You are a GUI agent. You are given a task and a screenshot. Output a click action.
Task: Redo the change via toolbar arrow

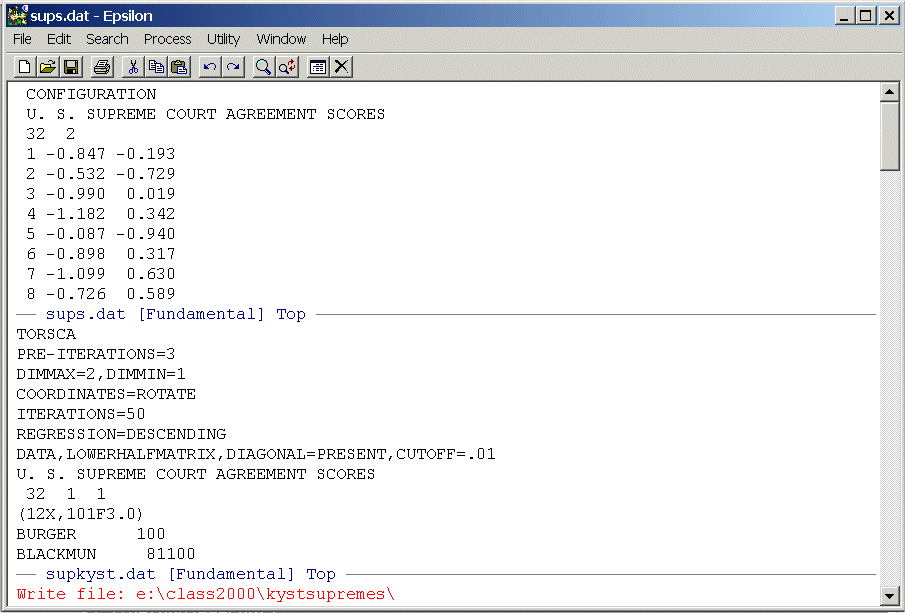[x=233, y=67]
